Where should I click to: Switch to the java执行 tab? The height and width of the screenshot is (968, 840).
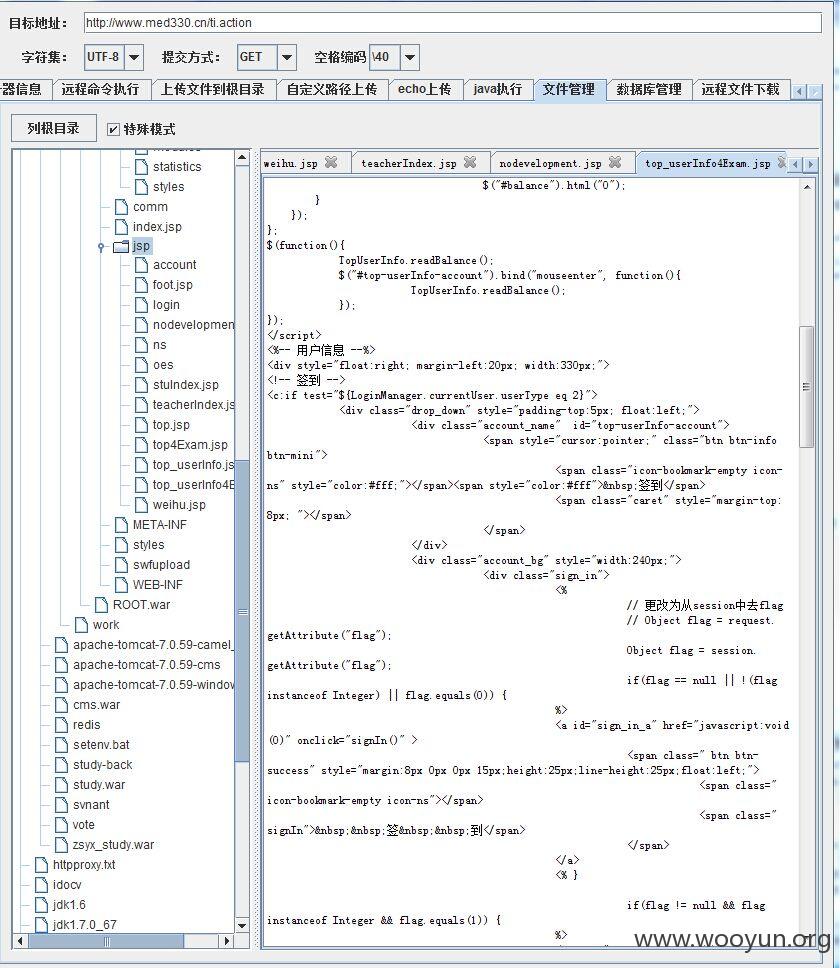498,90
